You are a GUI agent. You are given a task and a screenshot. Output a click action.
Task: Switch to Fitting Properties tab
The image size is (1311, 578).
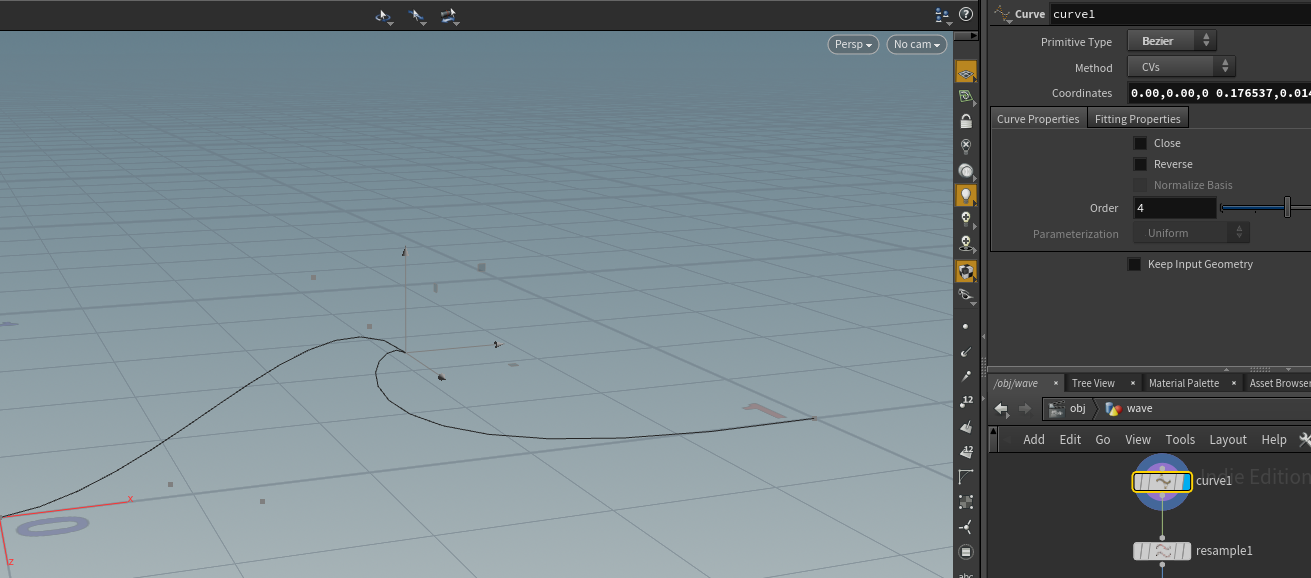pos(1138,119)
